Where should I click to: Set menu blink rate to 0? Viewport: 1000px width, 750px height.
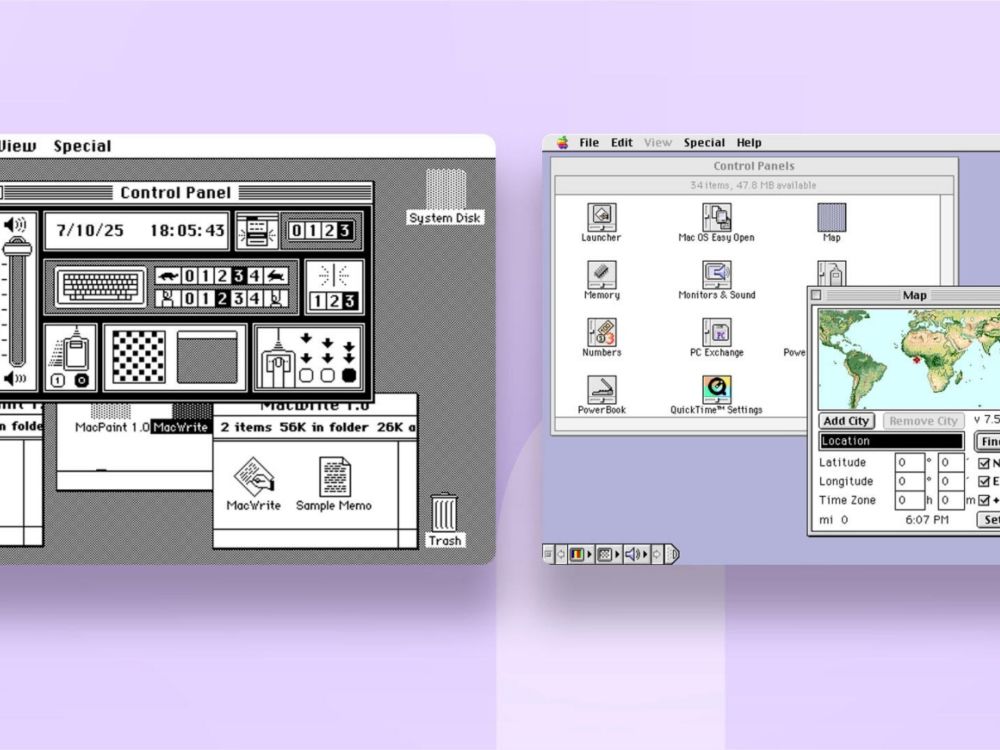coord(296,231)
